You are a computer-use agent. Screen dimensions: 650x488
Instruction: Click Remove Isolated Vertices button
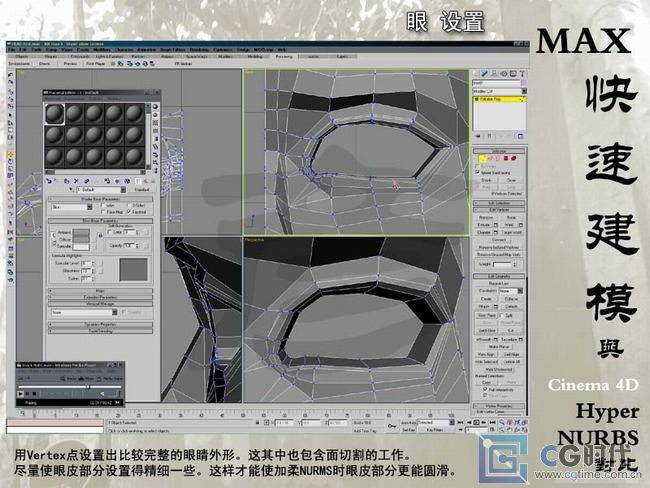point(499,247)
